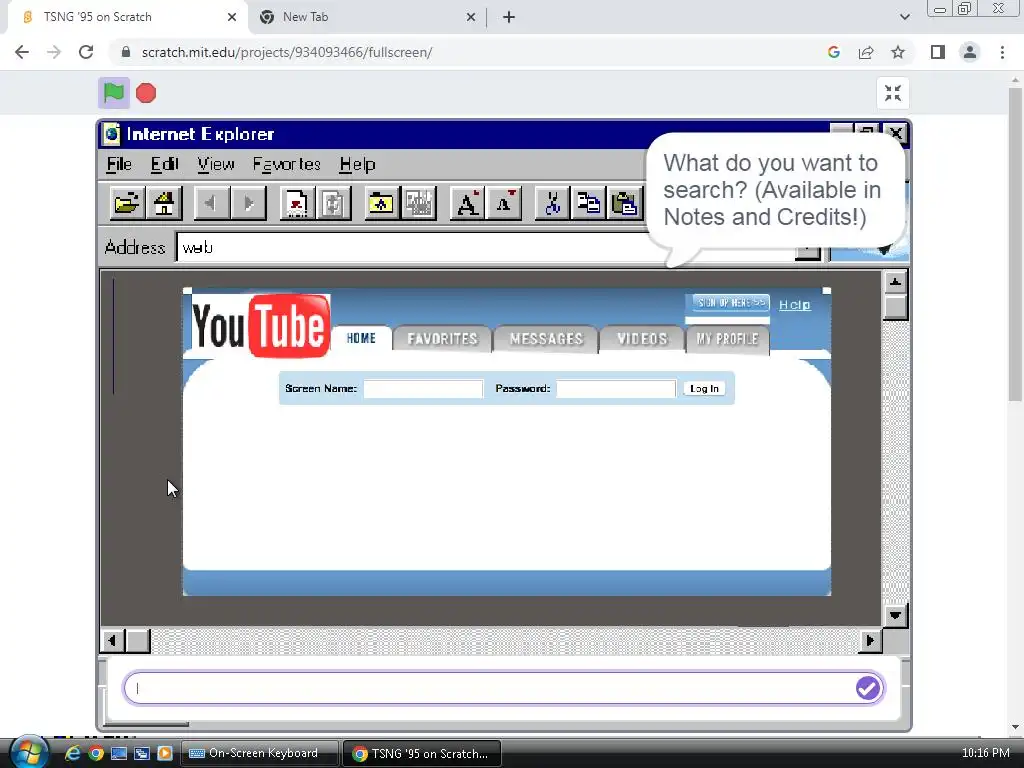
Task: Submit answer with the purple checkmark
Action: click(868, 688)
